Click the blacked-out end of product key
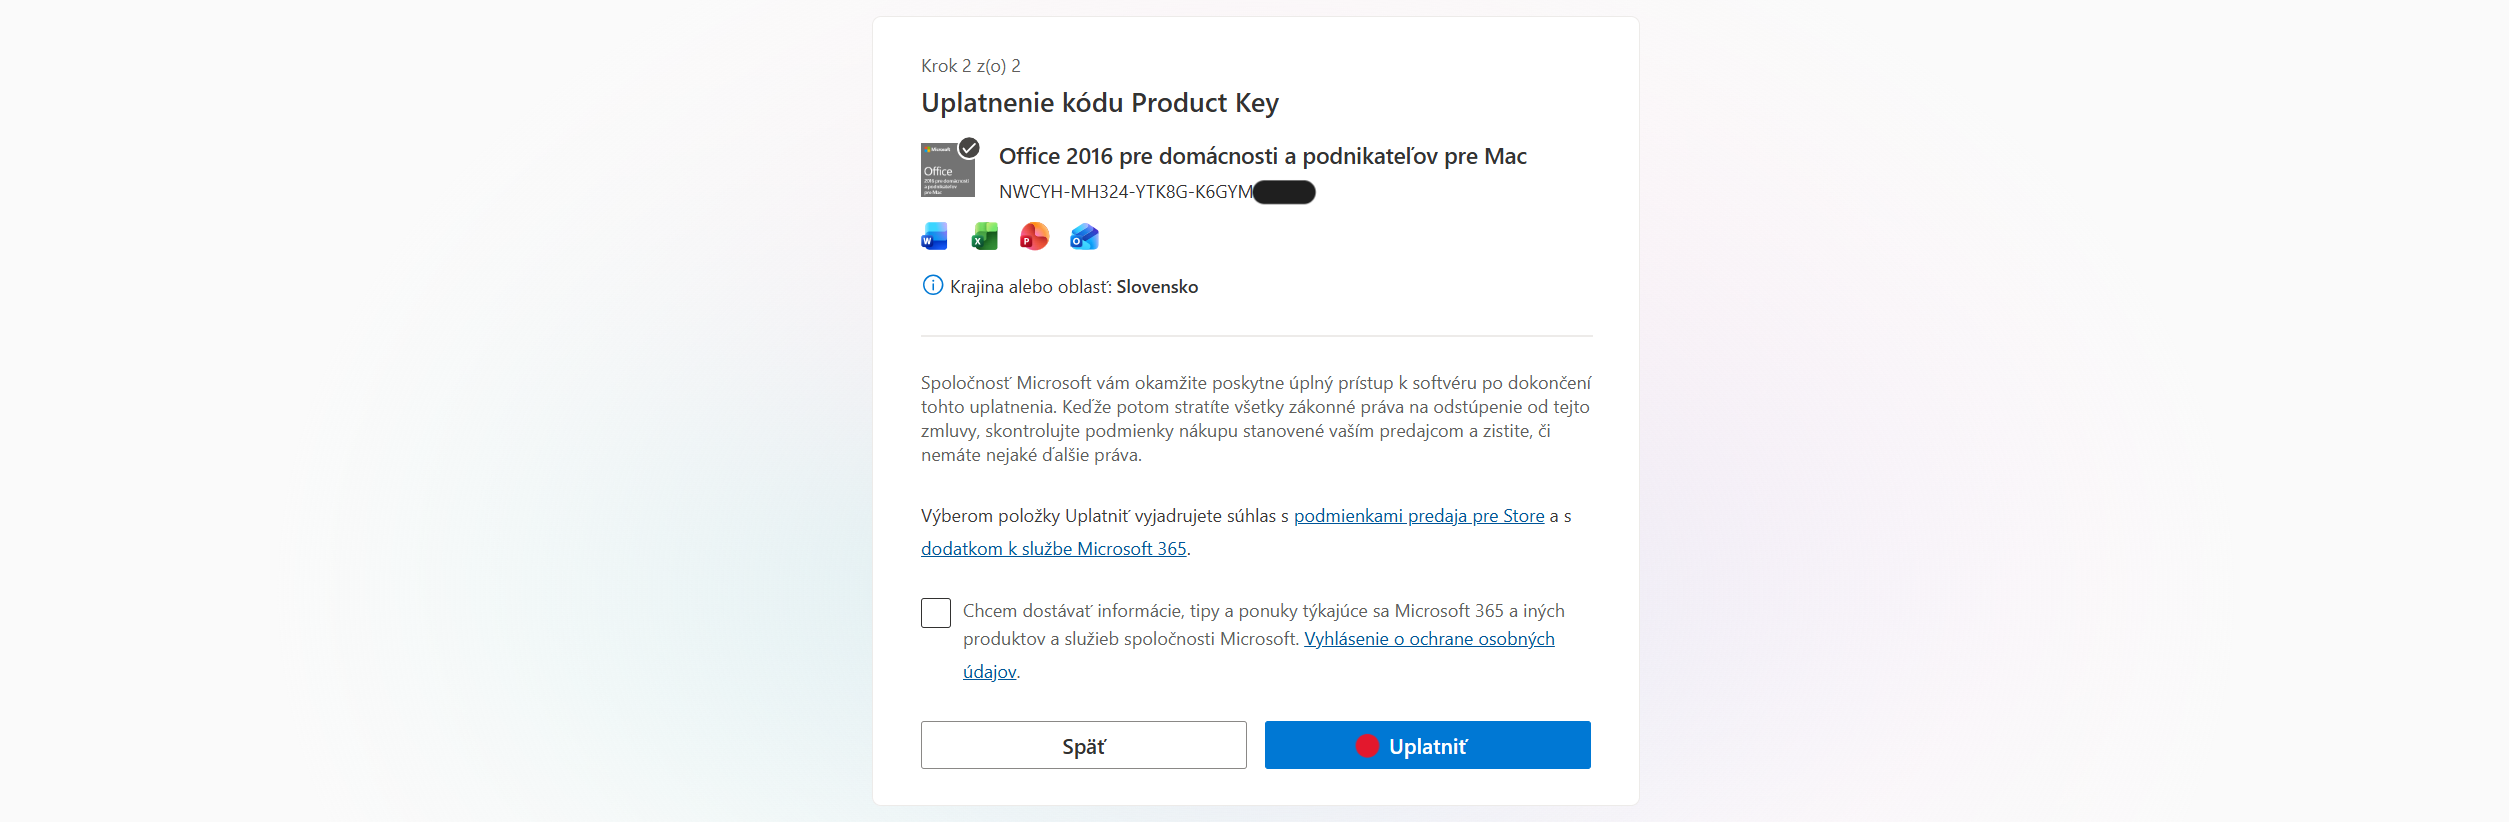 [x=1284, y=192]
